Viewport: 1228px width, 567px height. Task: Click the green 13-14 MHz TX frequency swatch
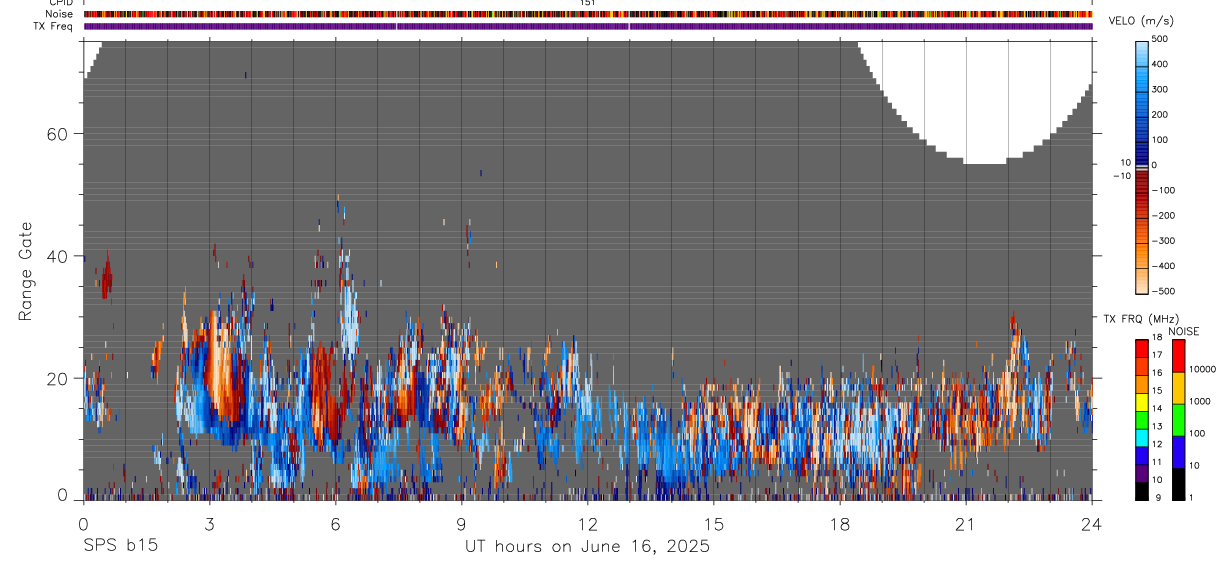click(1143, 419)
